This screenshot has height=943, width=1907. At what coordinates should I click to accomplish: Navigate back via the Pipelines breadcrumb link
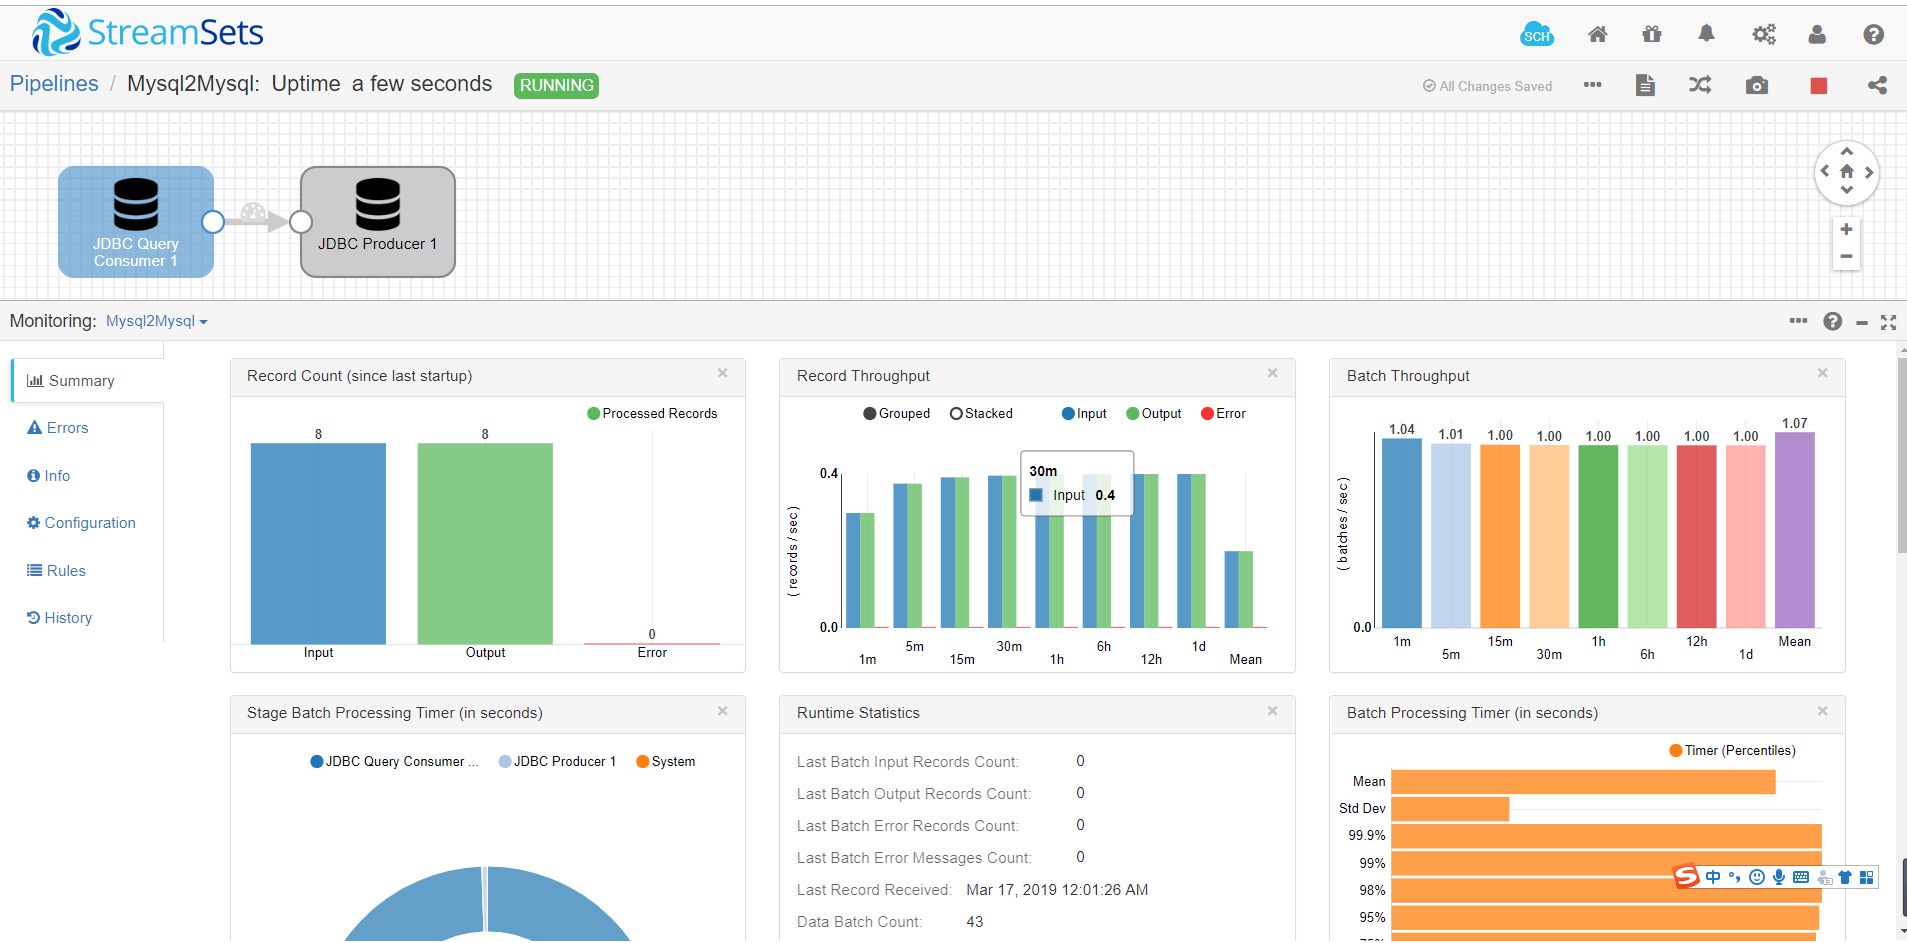(x=54, y=84)
